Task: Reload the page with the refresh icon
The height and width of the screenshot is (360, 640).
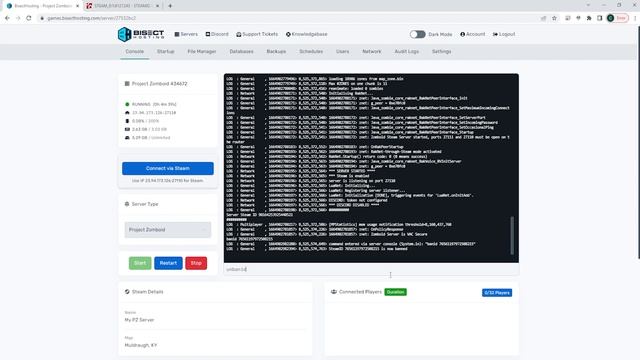Action: coord(29,18)
